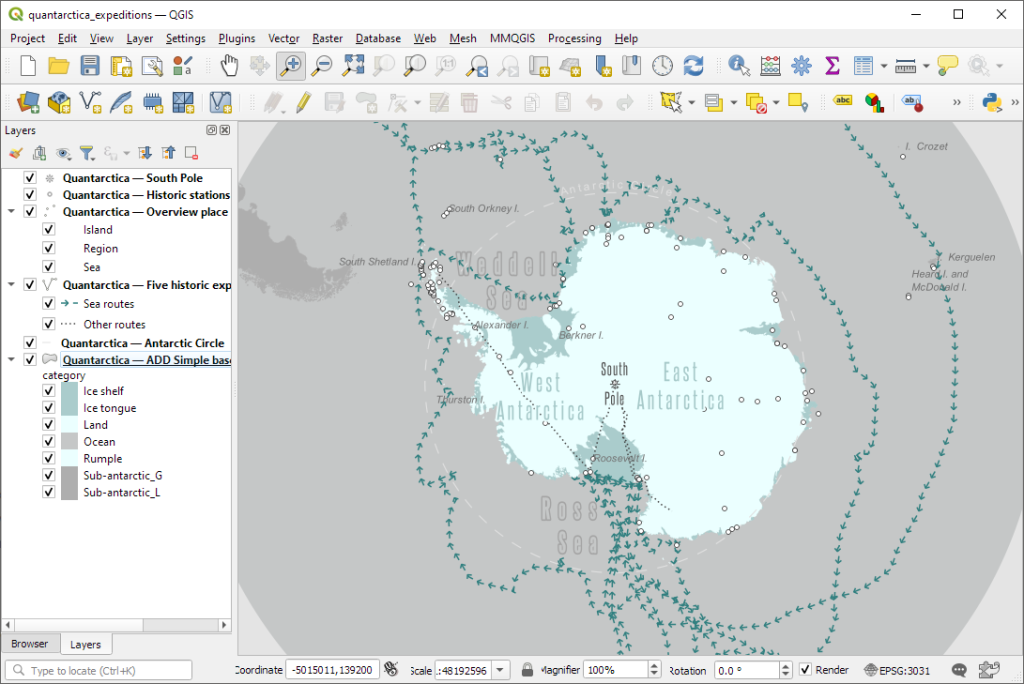Close the Layers panel
Viewport: 1024px width, 684px height.
225,130
